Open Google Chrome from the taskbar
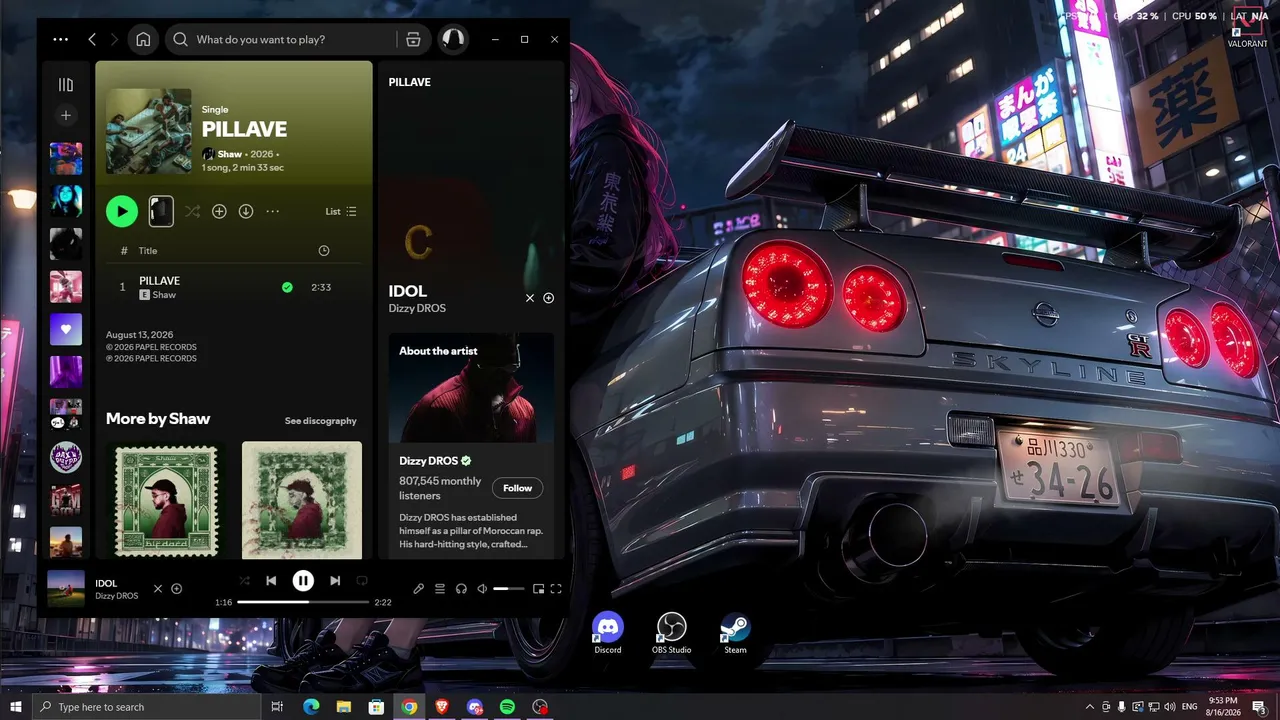1280x720 pixels. 409,707
